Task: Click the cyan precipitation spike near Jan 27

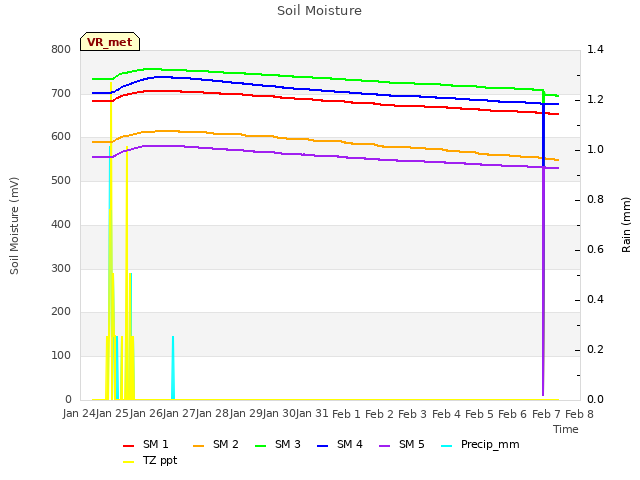Action: click(x=173, y=367)
